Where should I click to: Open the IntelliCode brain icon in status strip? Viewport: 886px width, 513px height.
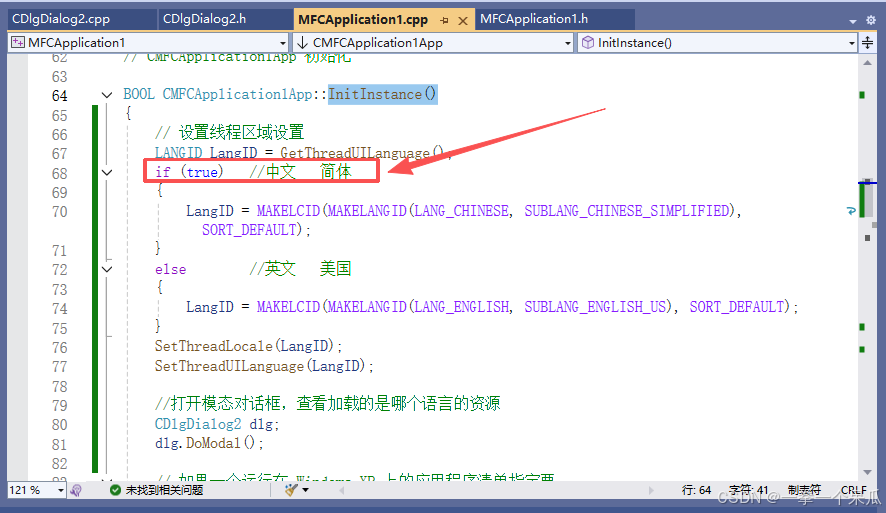click(x=76, y=490)
